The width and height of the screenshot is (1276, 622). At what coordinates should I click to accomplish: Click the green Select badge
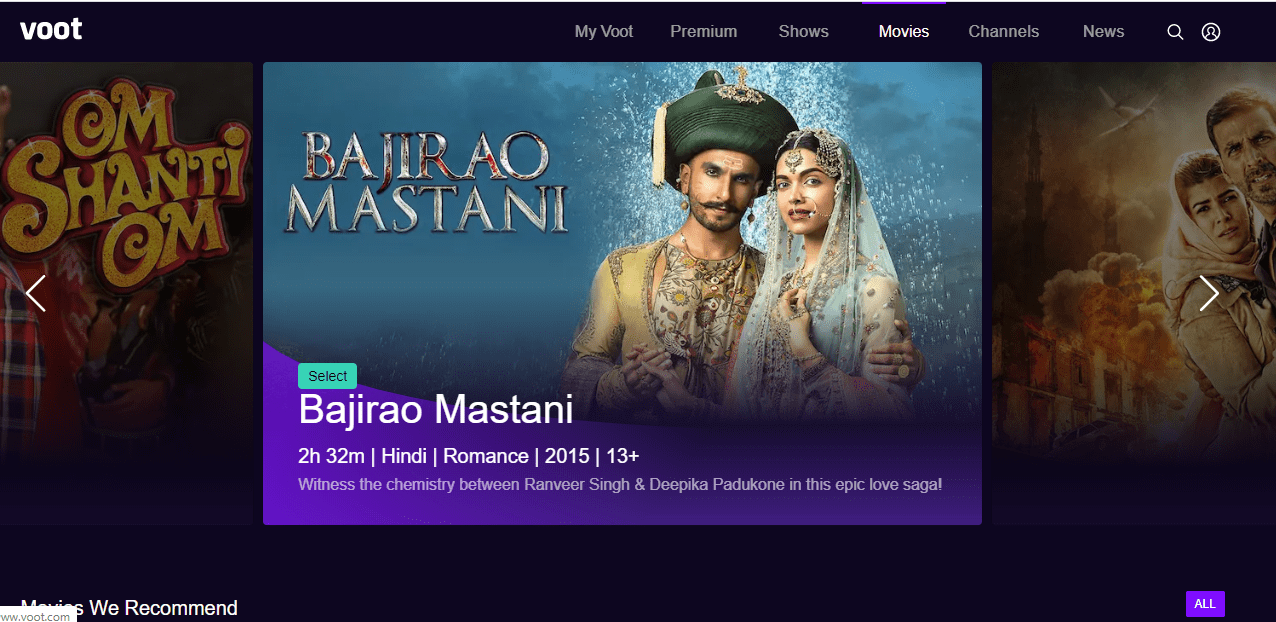click(x=327, y=376)
